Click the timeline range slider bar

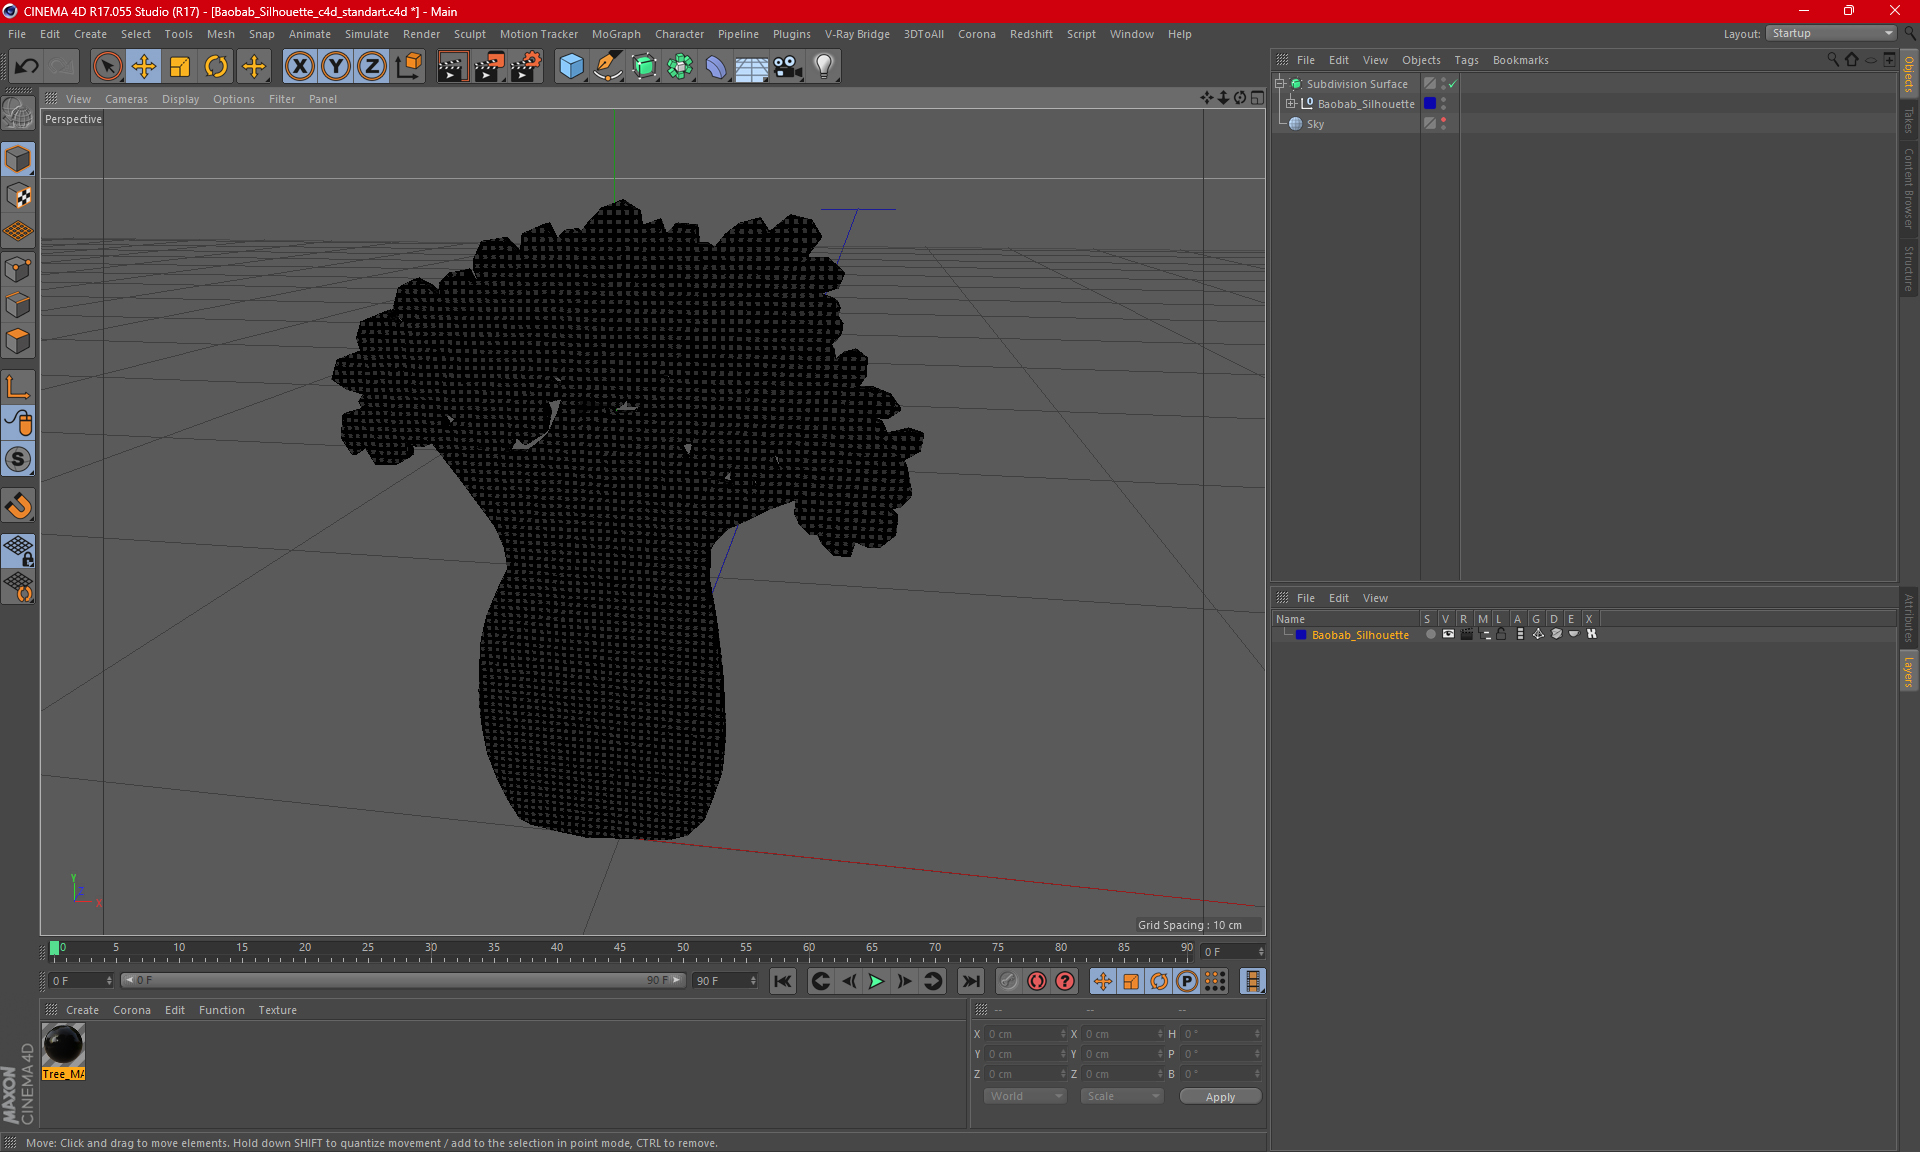[403, 980]
